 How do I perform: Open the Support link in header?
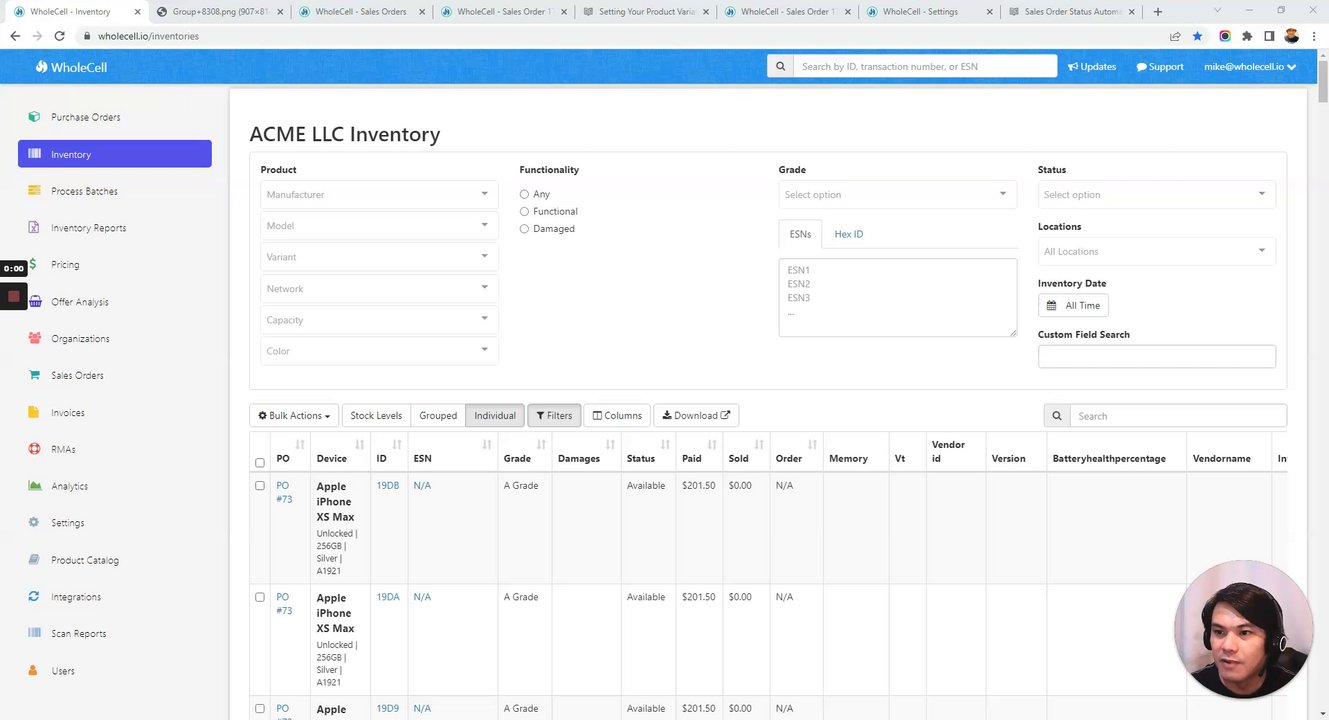[x=1160, y=67]
